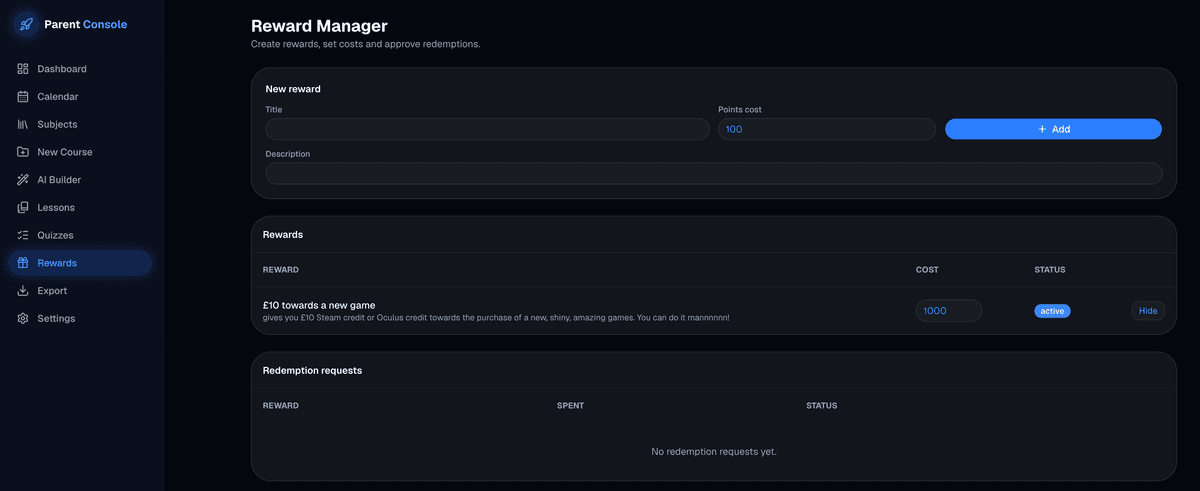Click the Reward Manager heading
Viewport: 1200px width, 491px height.
click(x=319, y=26)
